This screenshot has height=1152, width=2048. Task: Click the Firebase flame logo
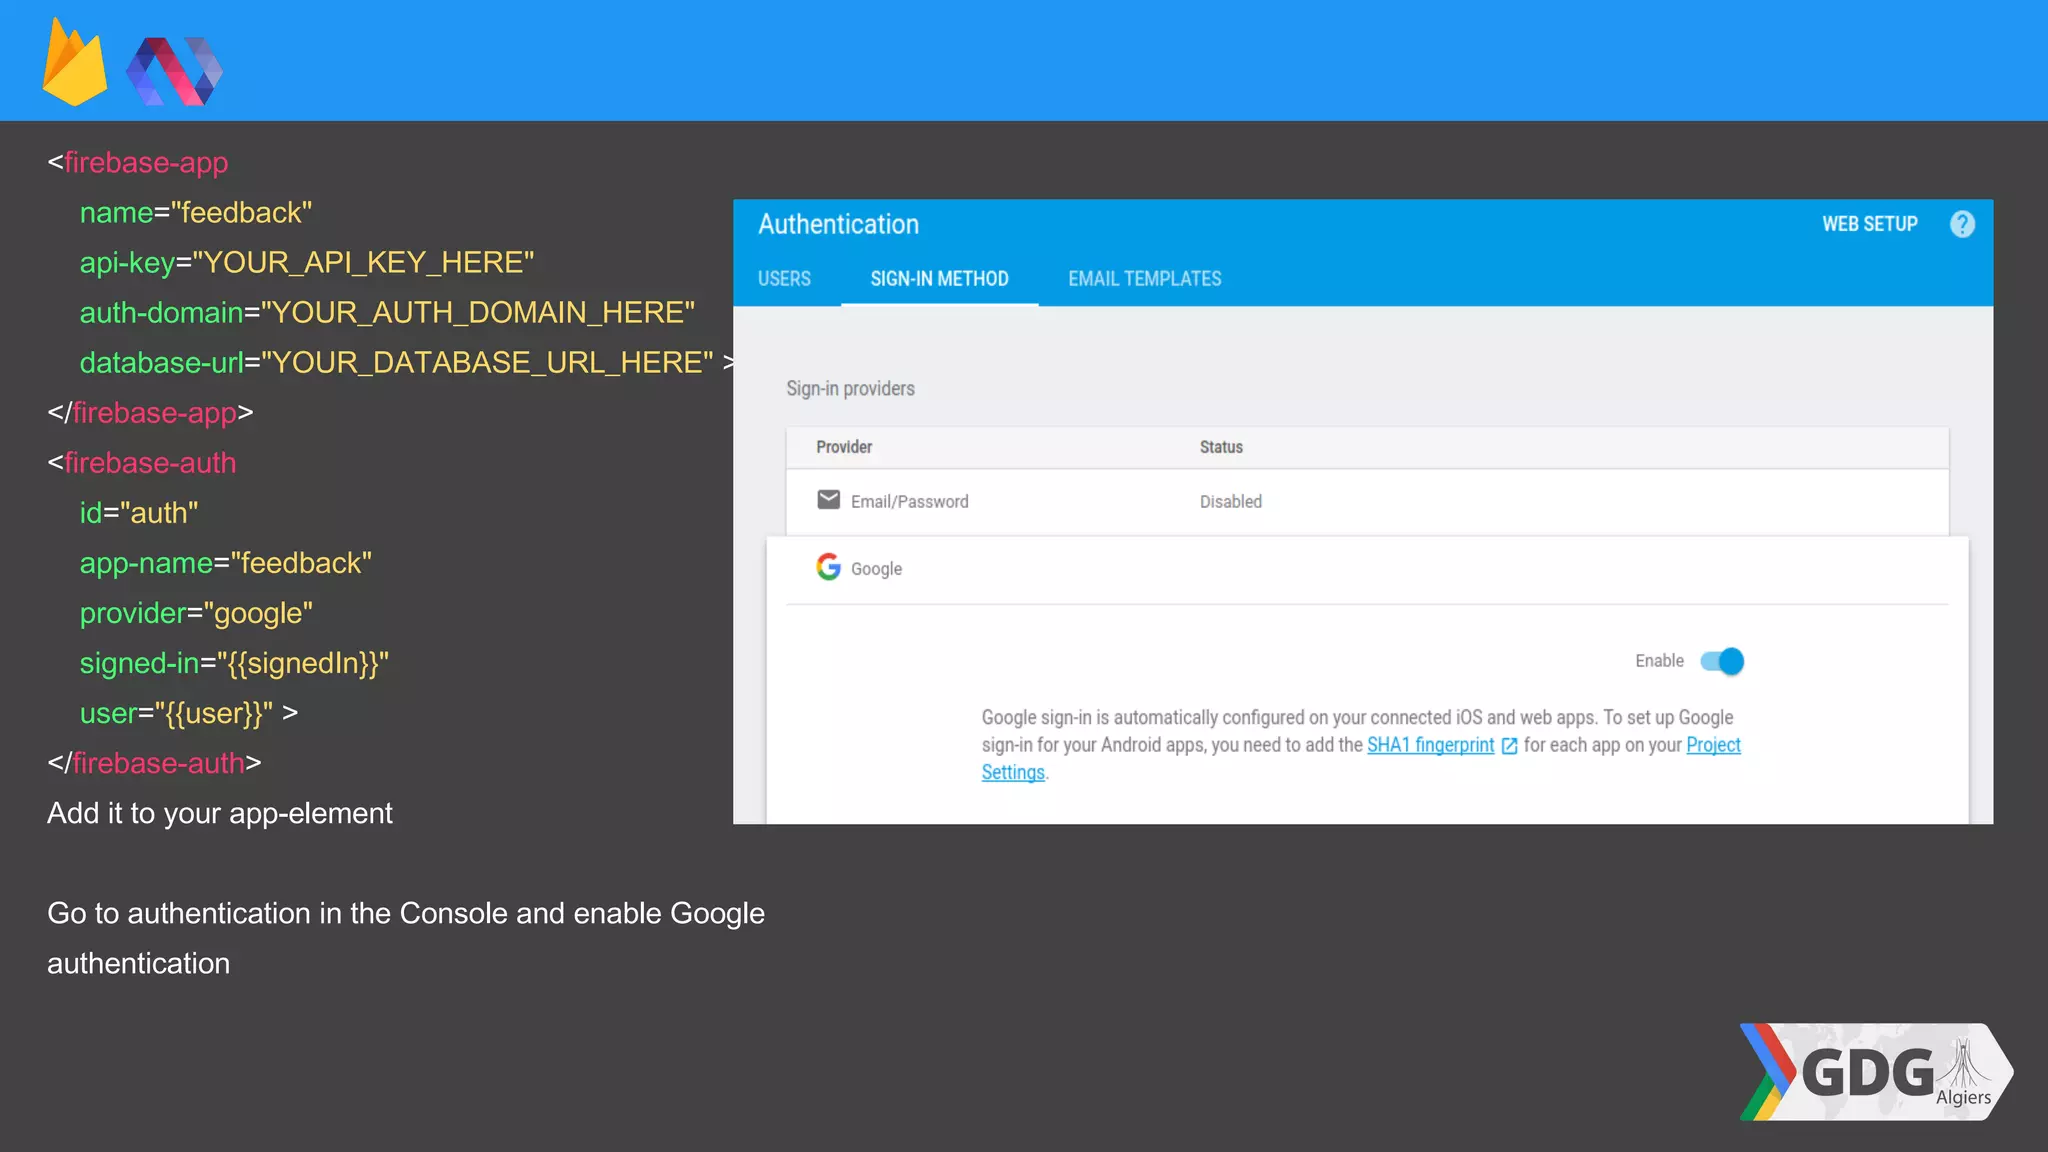click(x=74, y=62)
